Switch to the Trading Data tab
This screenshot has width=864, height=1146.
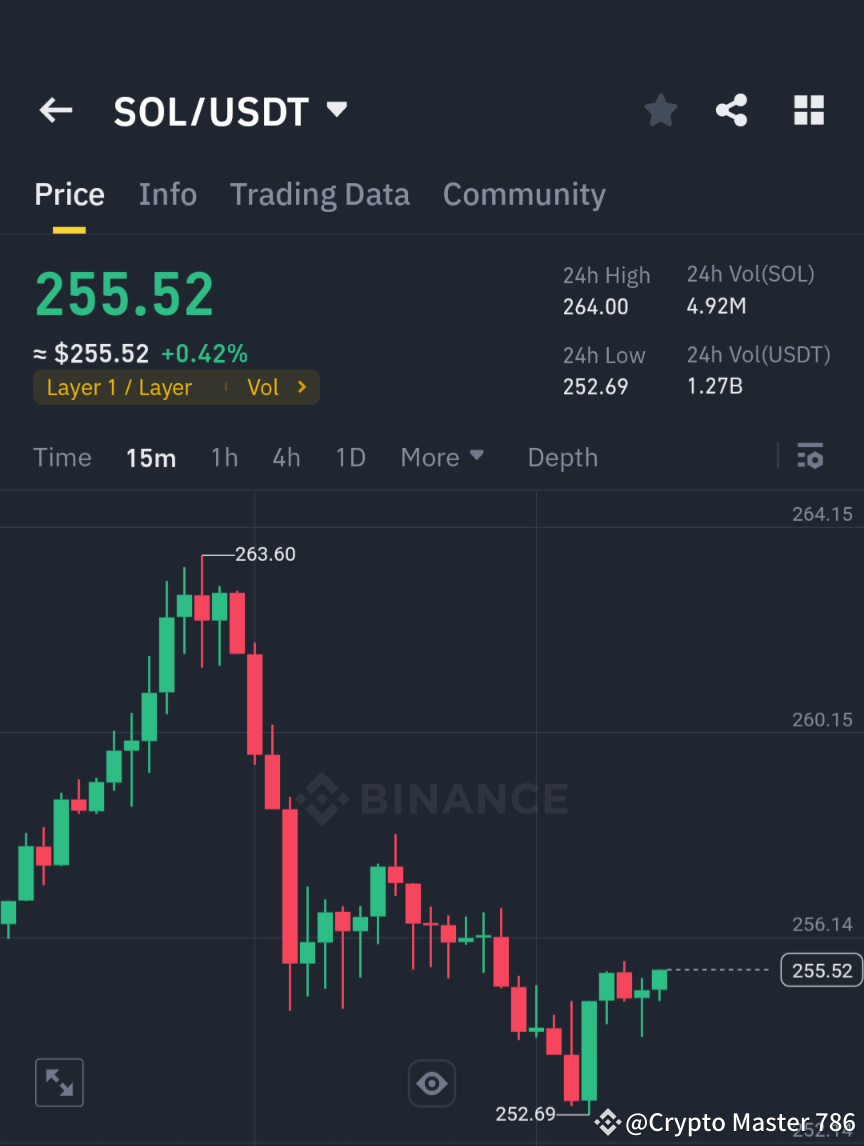[x=319, y=194]
